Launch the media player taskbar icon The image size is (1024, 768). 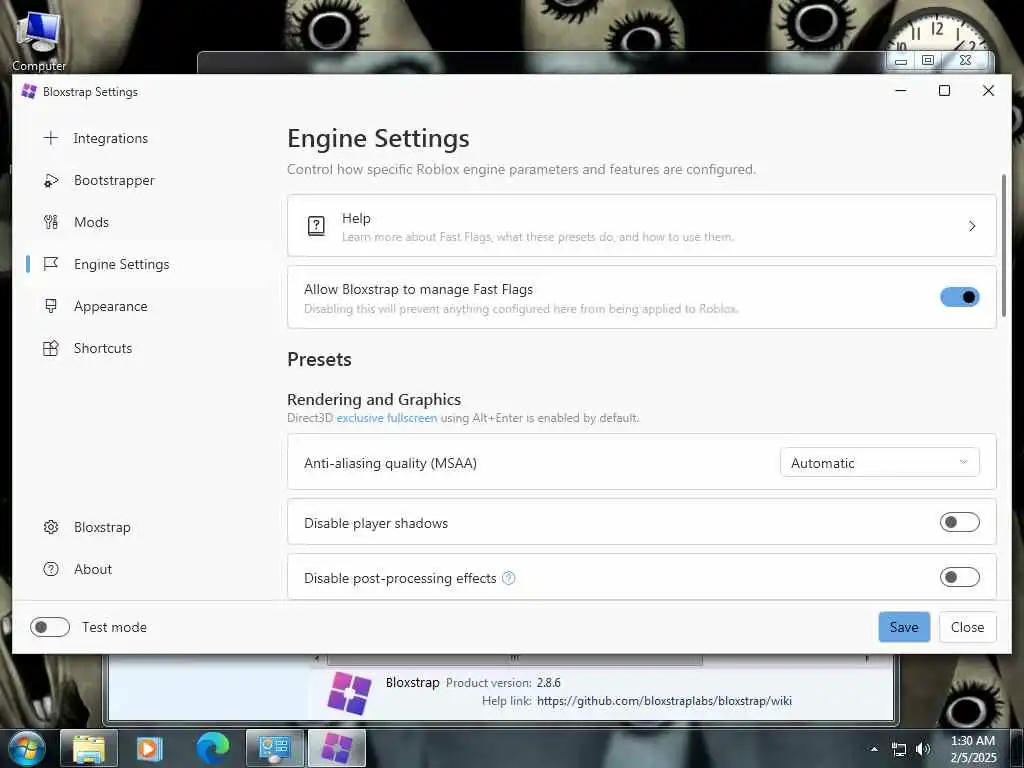click(x=150, y=748)
